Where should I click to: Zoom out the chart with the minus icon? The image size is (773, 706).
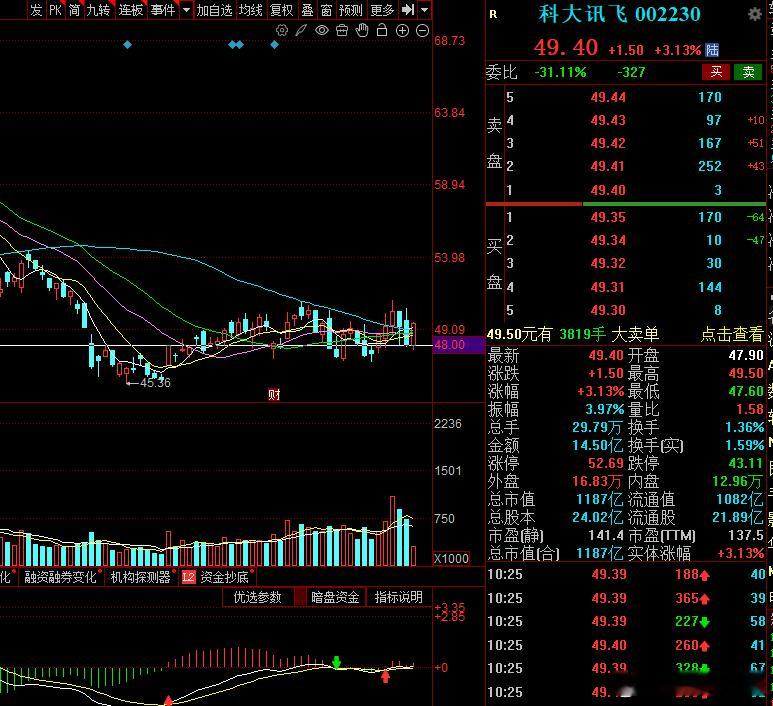click(422, 31)
